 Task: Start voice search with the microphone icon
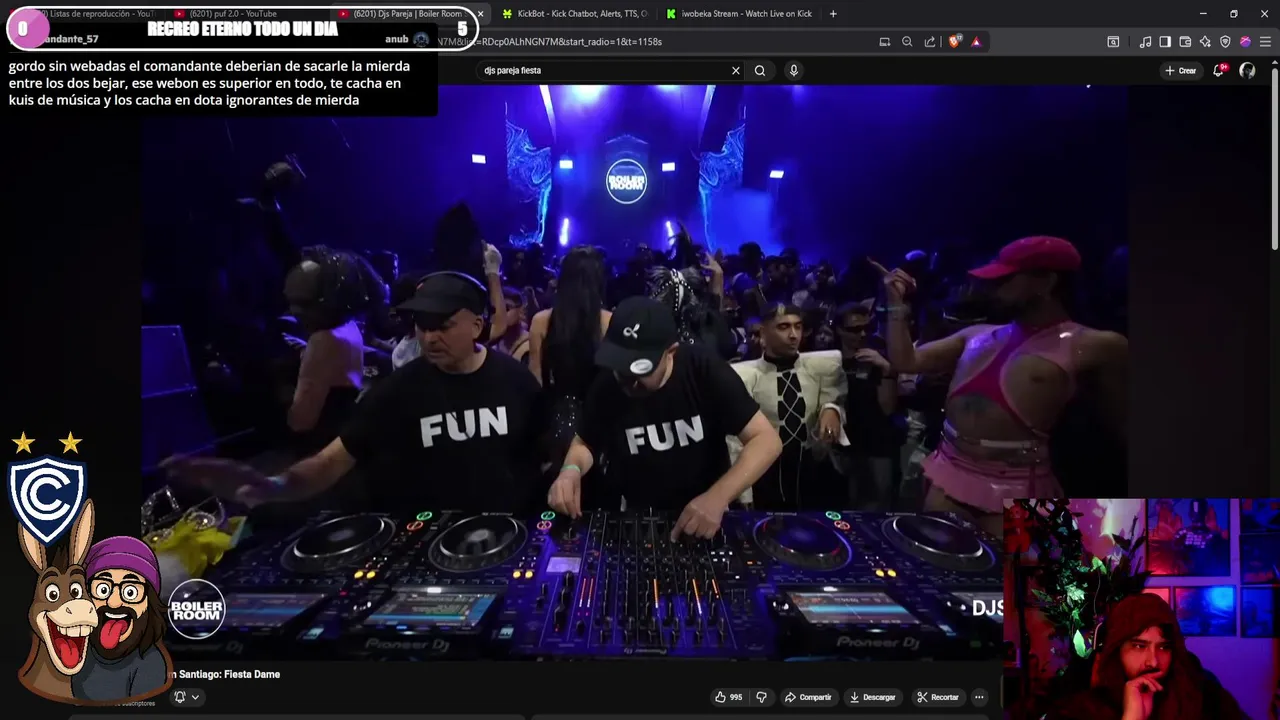(x=793, y=70)
